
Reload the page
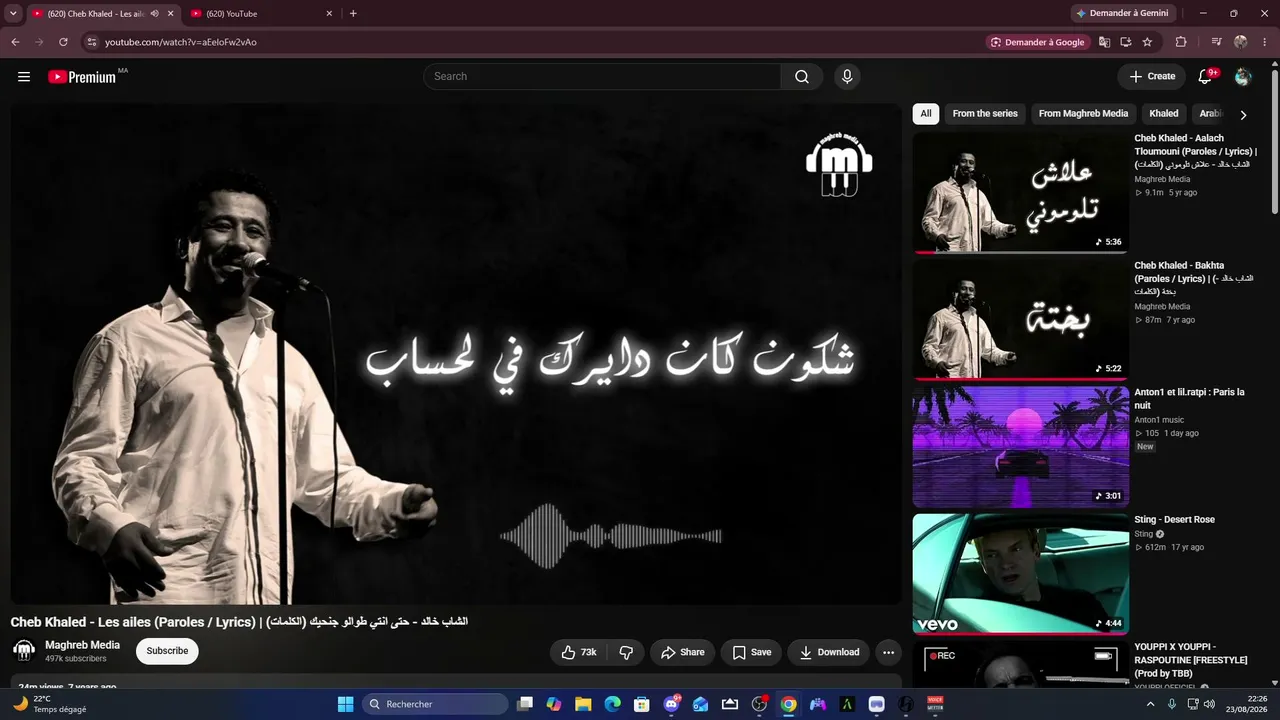[63, 42]
